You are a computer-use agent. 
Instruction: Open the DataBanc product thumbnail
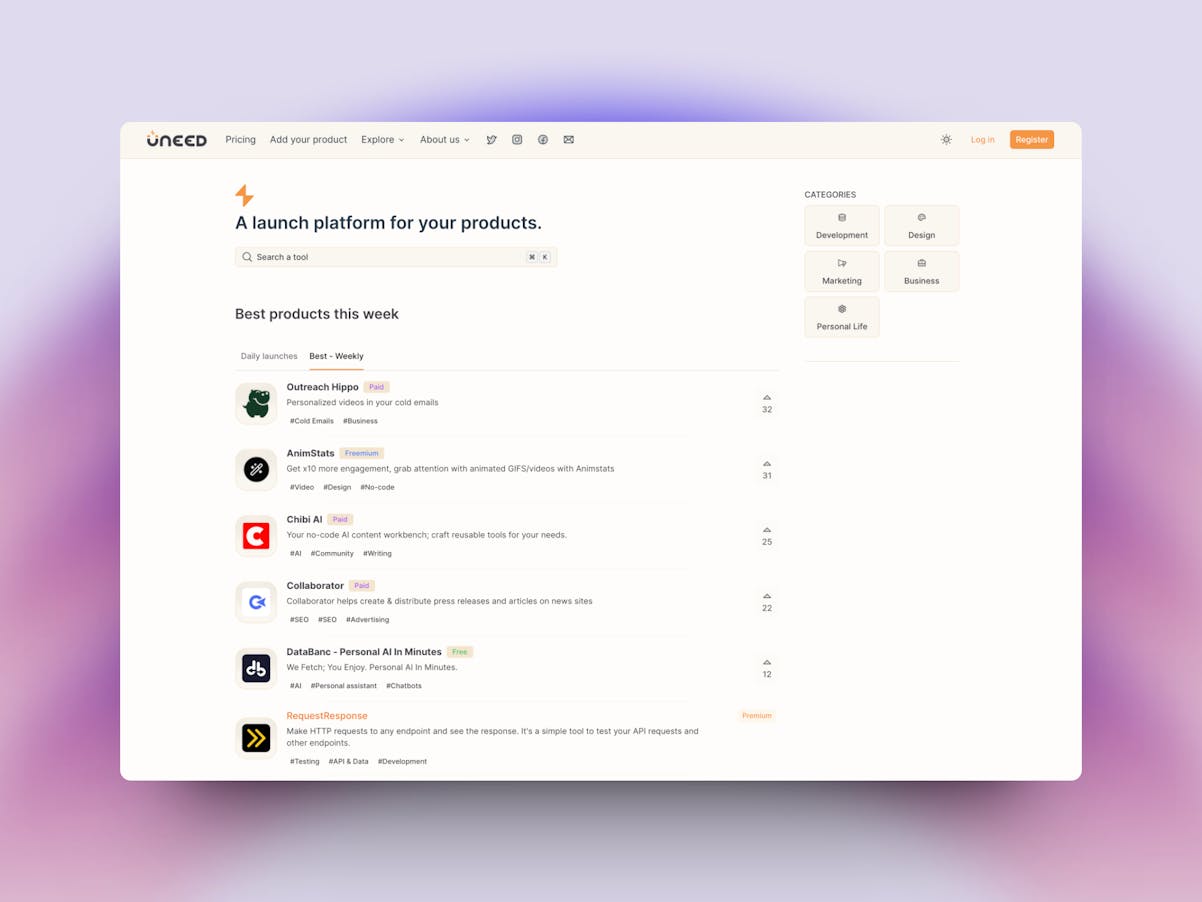256,669
